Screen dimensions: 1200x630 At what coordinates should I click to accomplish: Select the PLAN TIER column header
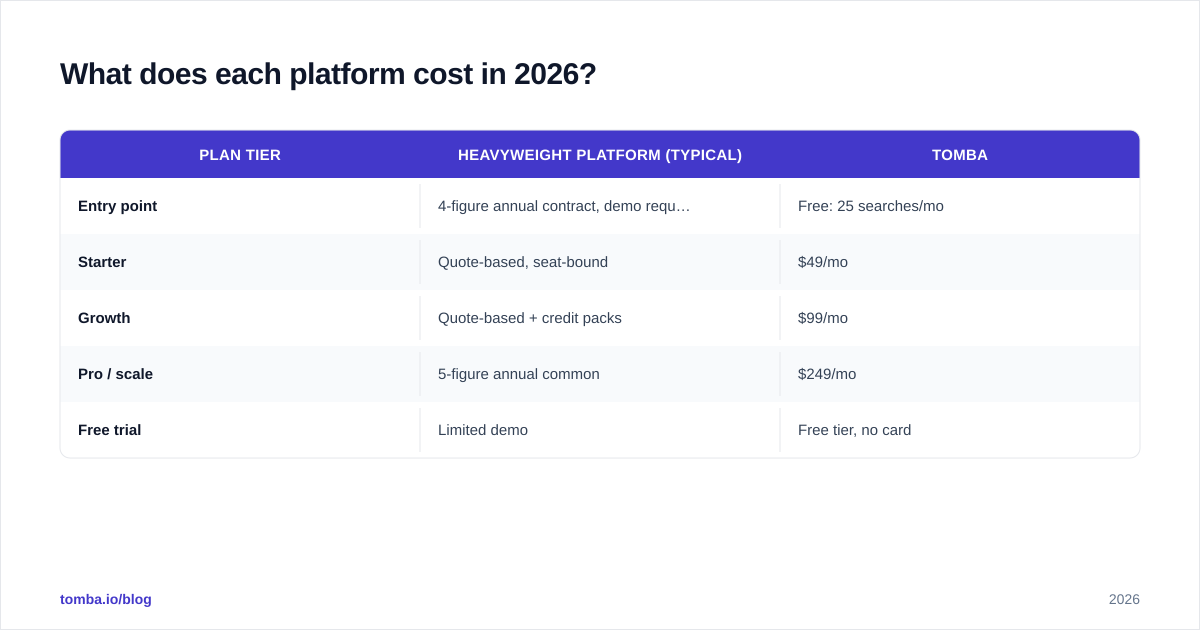pos(240,155)
